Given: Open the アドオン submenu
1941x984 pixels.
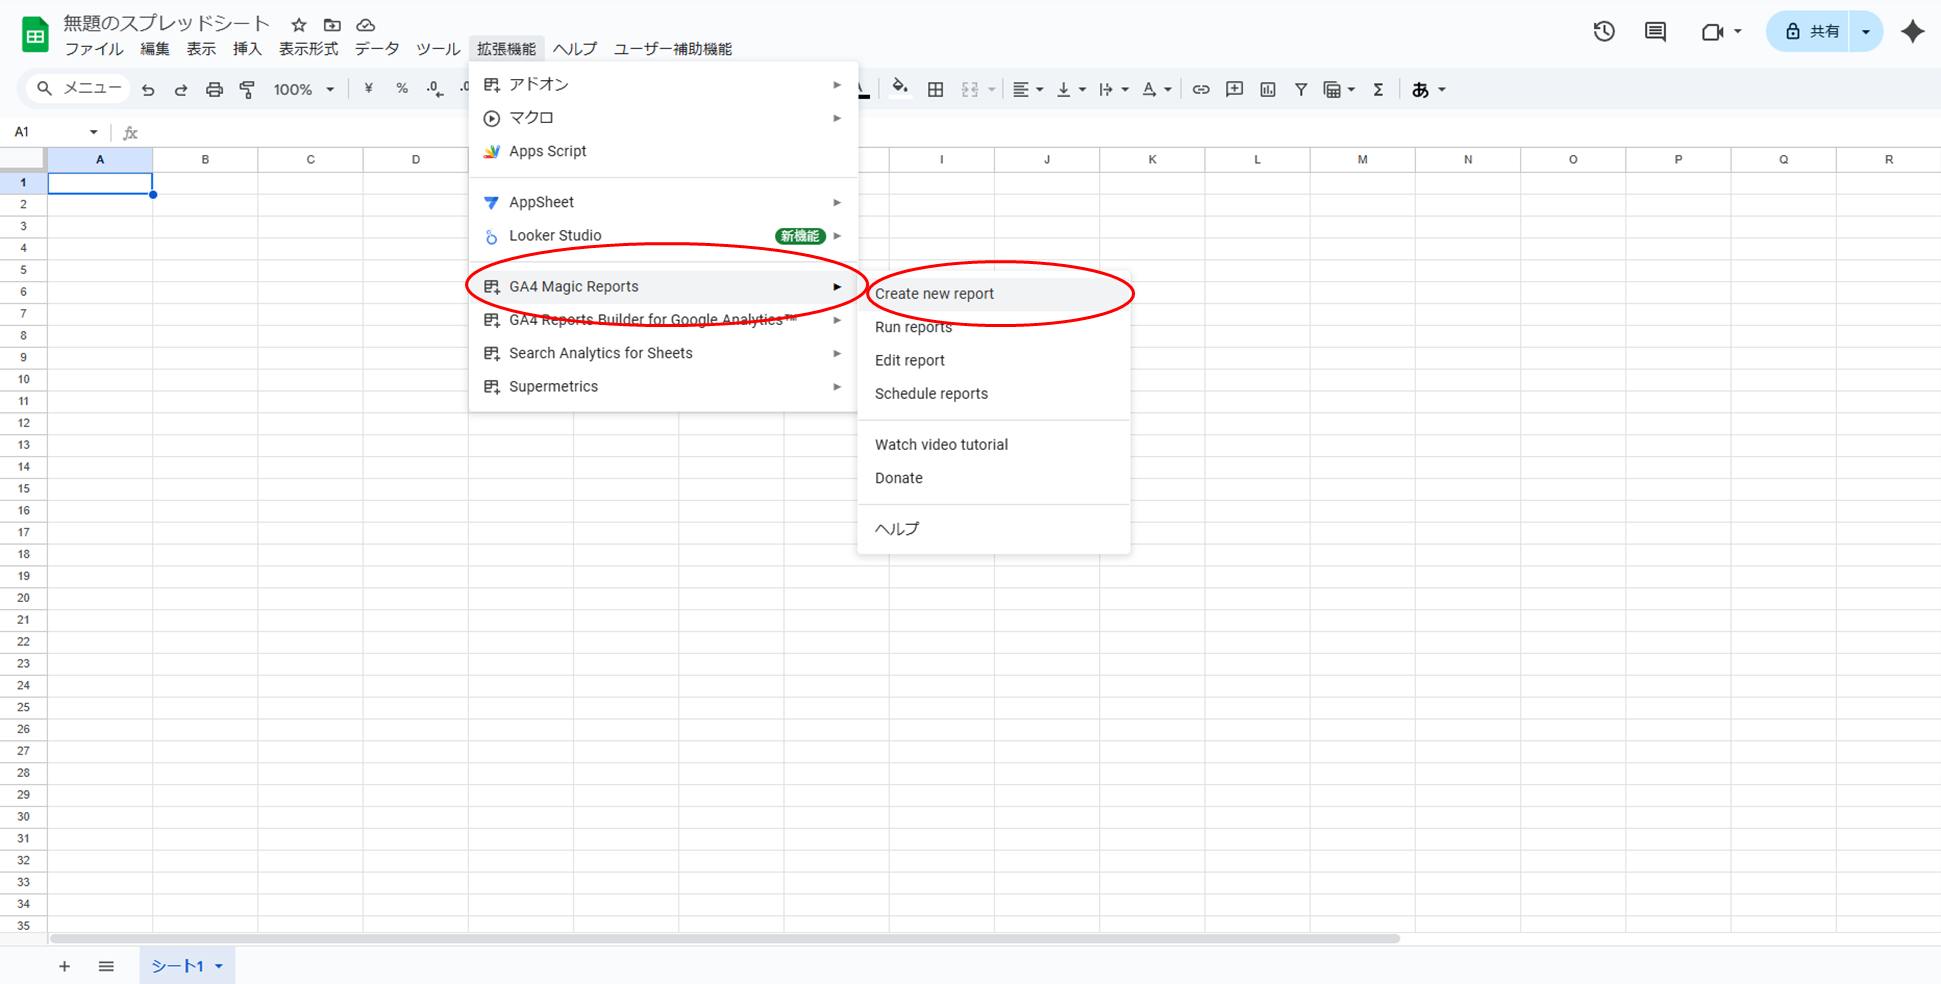Looking at the screenshot, I should click(x=663, y=85).
